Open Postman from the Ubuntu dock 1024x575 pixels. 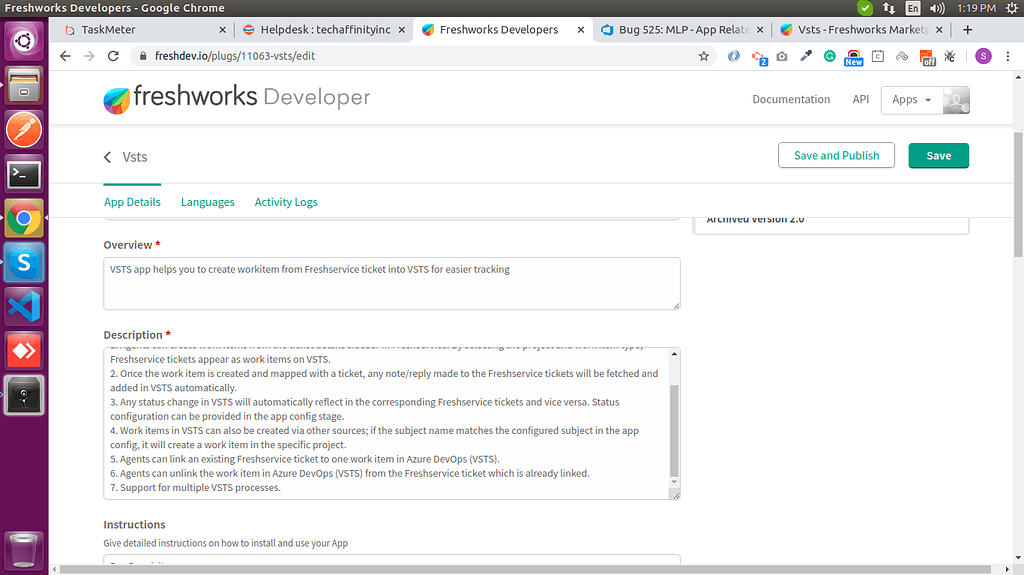pyautogui.click(x=24, y=130)
